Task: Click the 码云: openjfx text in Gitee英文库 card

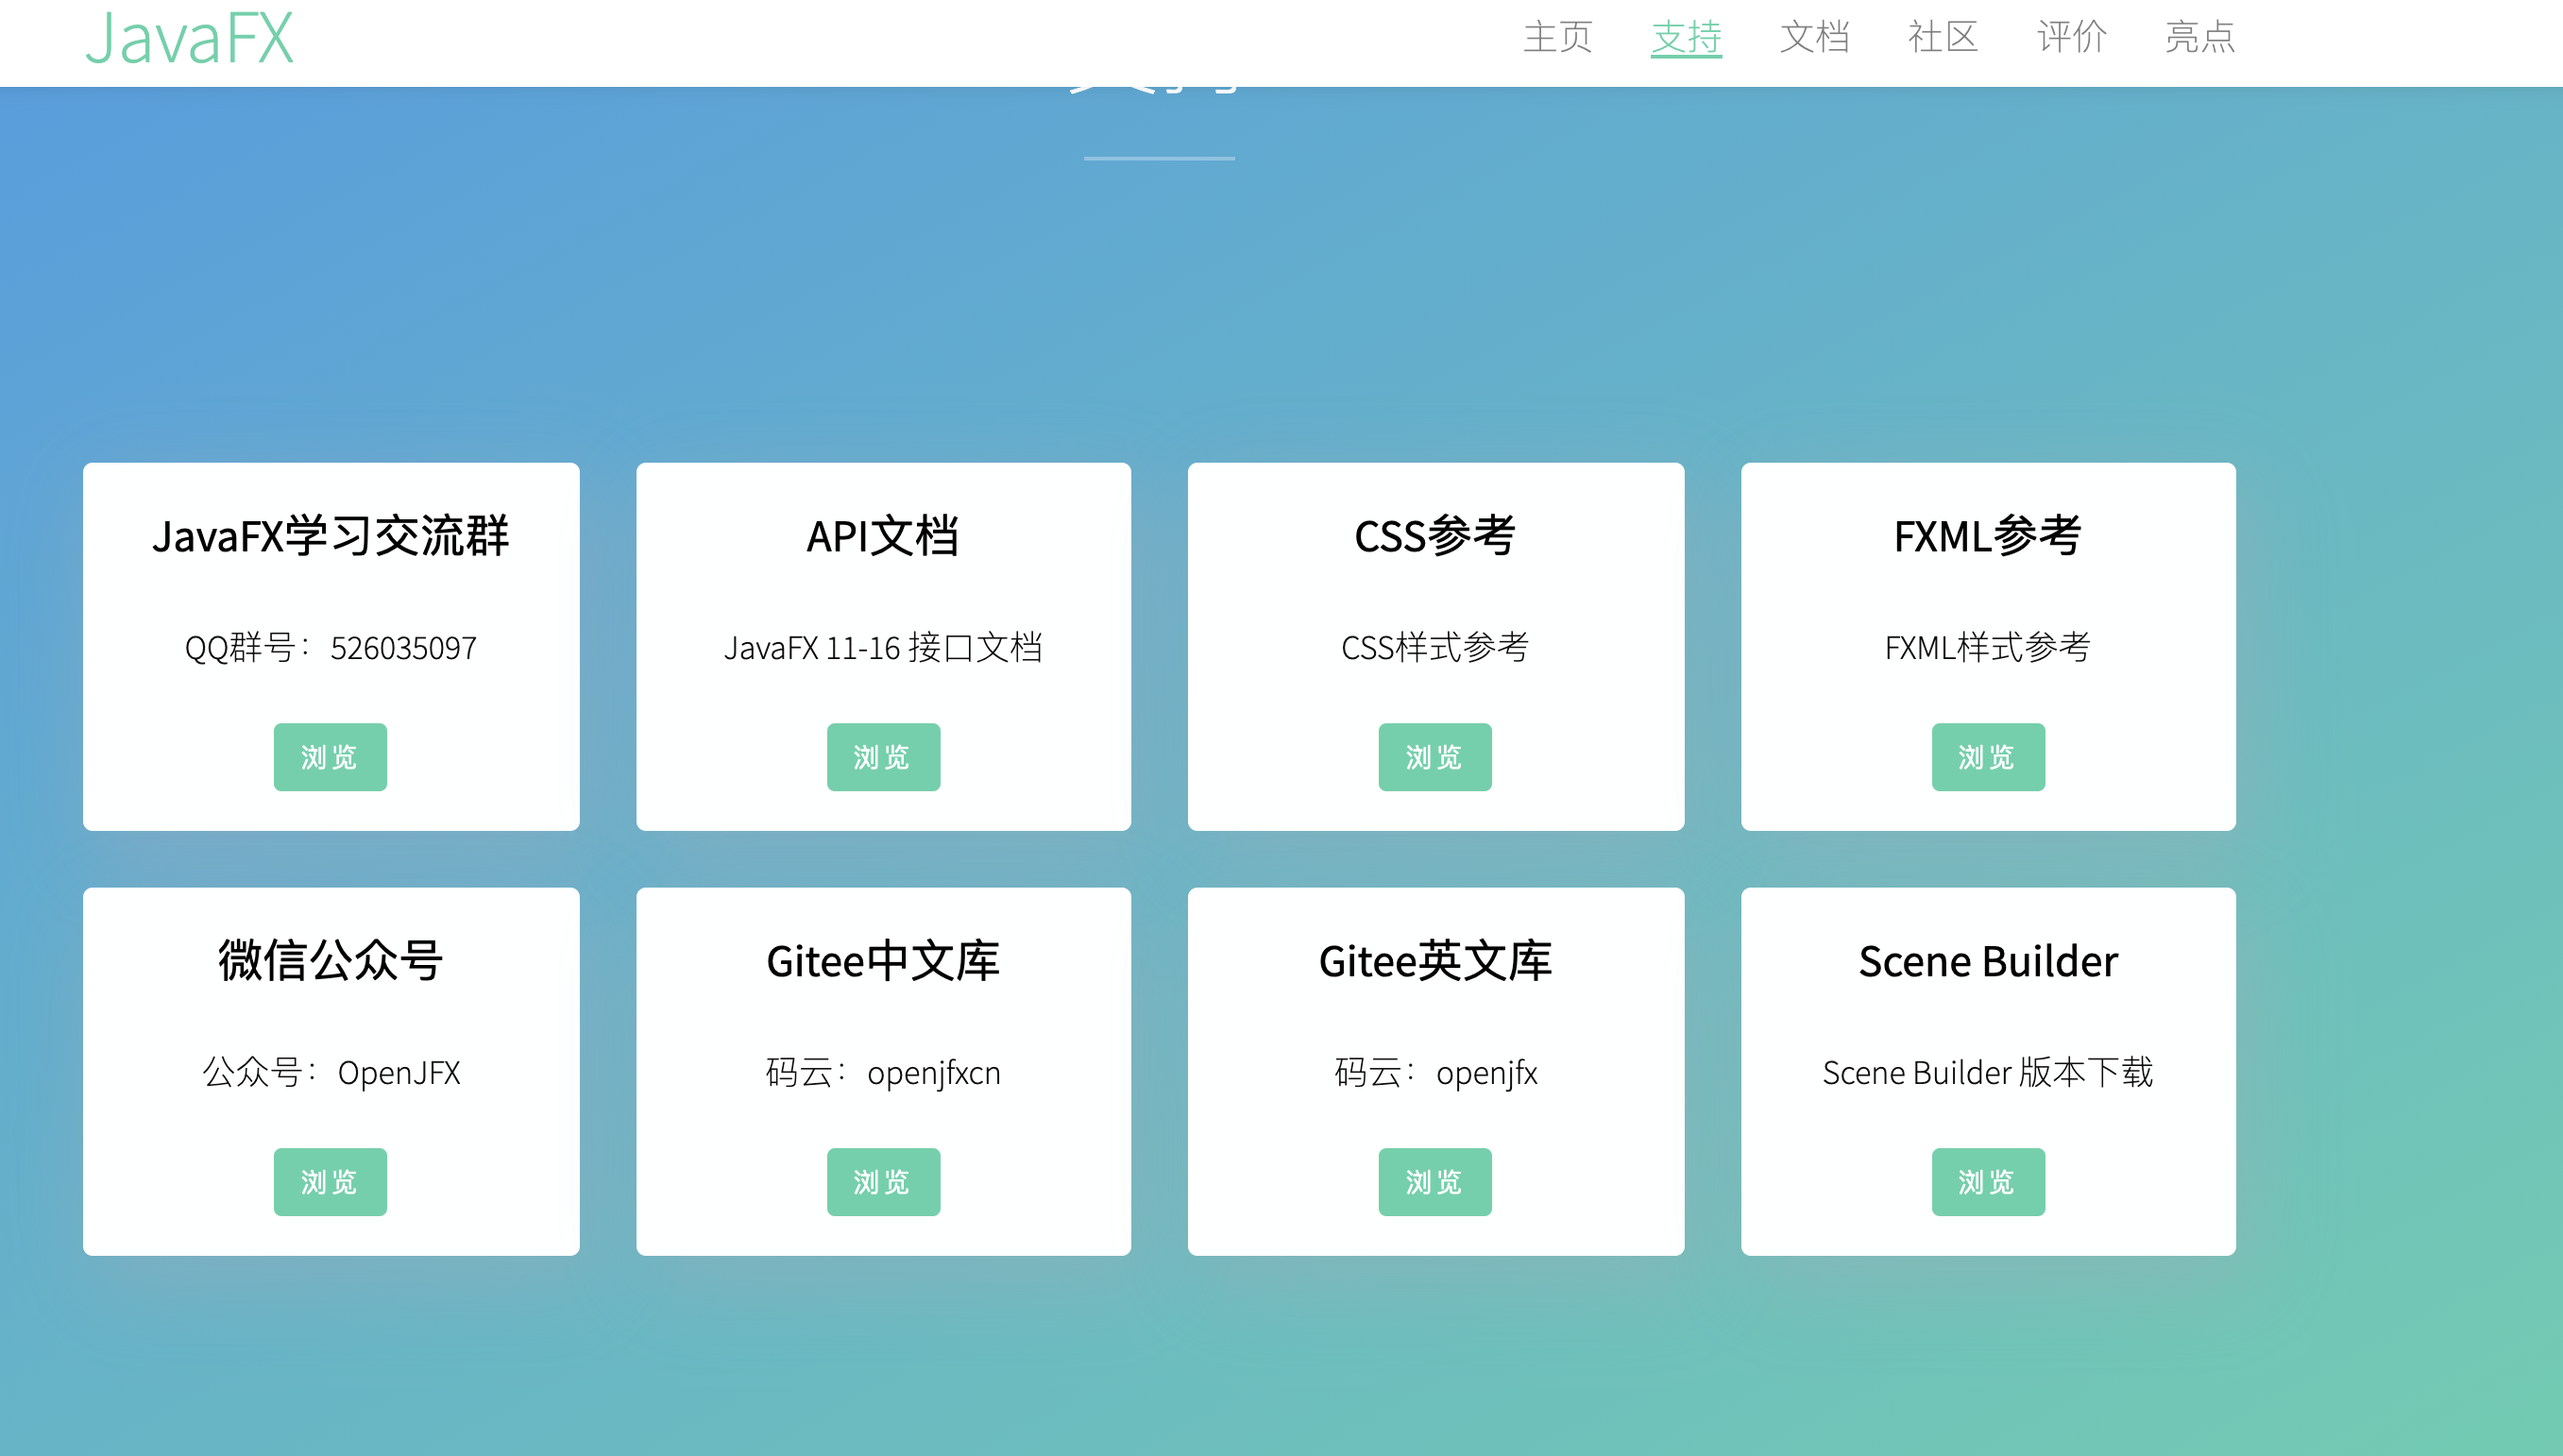Action: tap(1435, 1073)
